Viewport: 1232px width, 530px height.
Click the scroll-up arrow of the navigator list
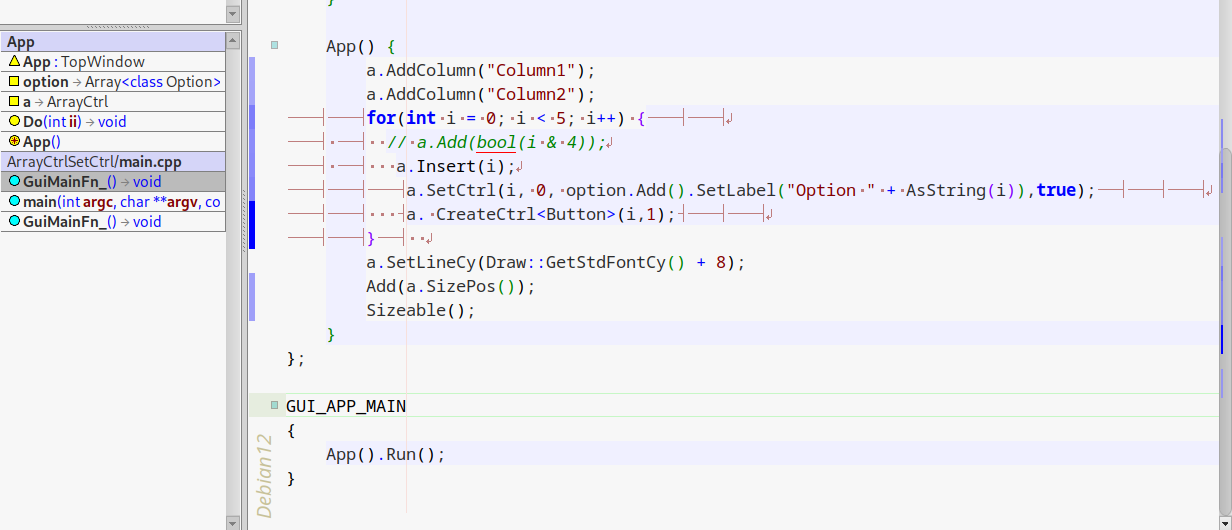[x=233, y=40]
